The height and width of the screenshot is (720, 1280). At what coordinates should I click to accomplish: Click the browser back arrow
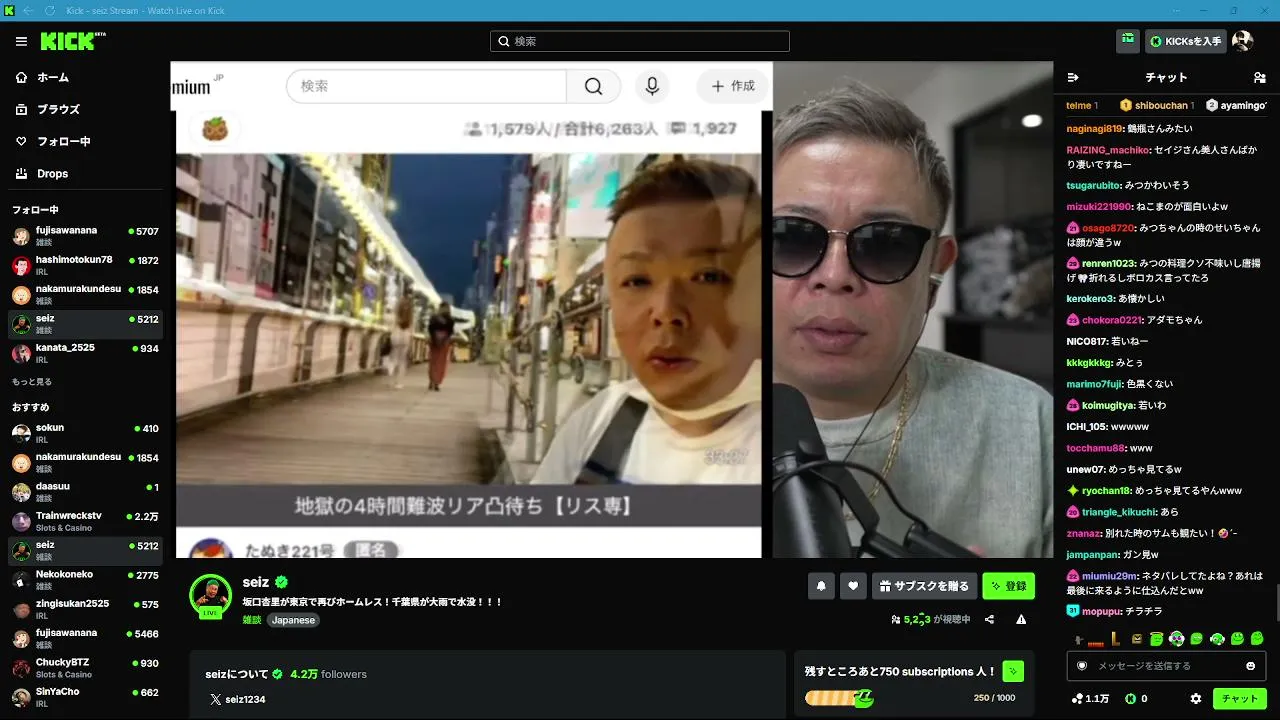point(28,10)
